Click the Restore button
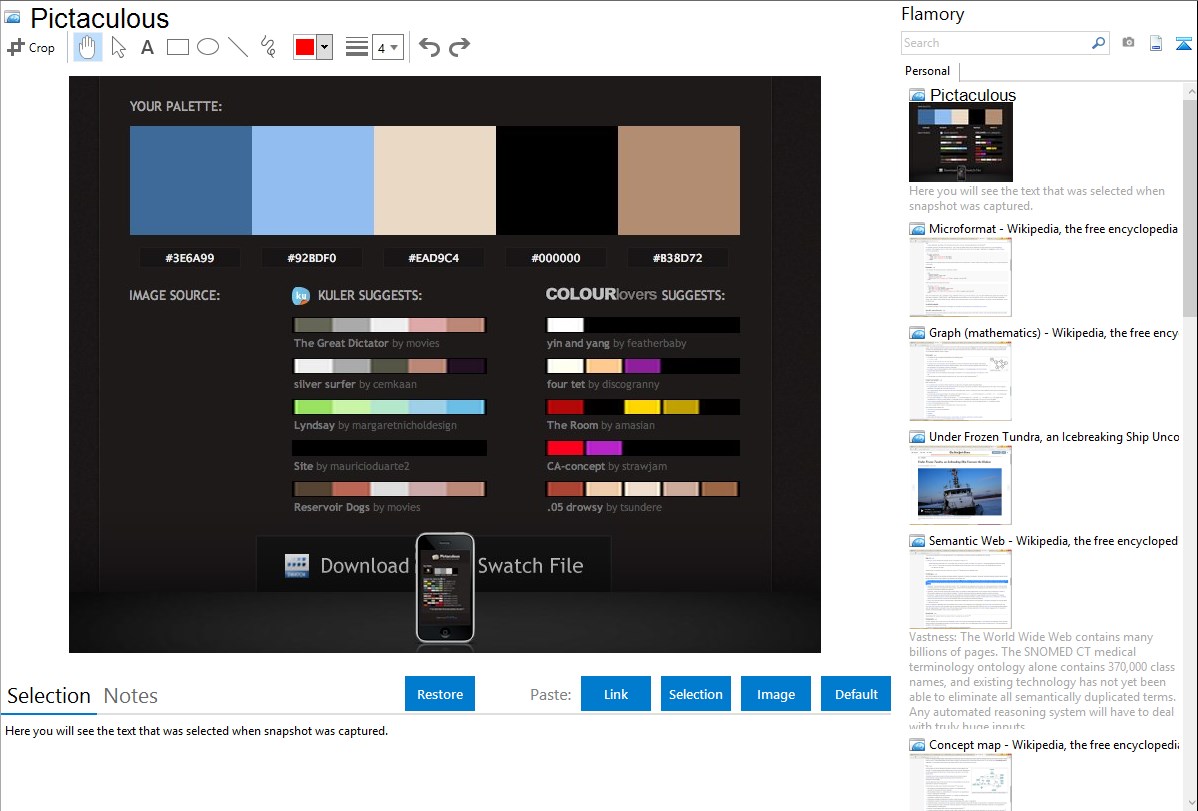Image resolution: width=1198 pixels, height=811 pixels. coord(440,694)
